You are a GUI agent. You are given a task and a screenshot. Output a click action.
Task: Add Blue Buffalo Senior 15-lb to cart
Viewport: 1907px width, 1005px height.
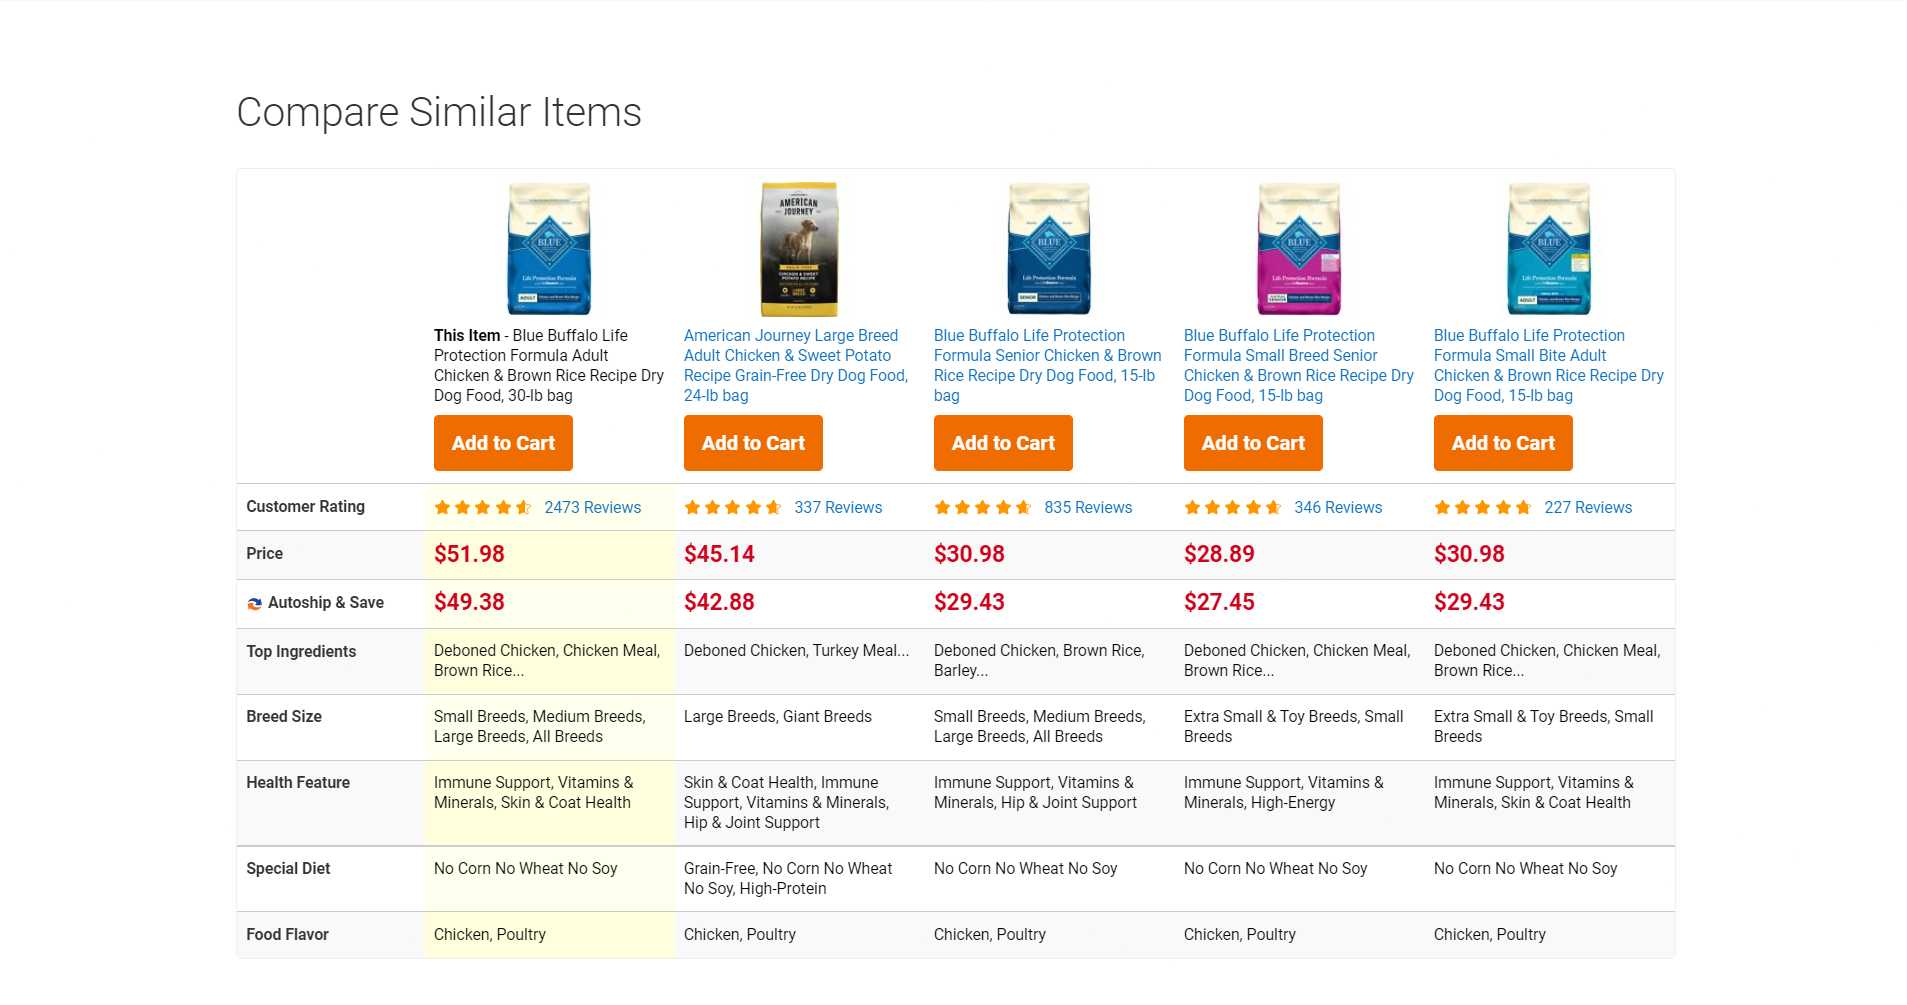[x=1003, y=443]
